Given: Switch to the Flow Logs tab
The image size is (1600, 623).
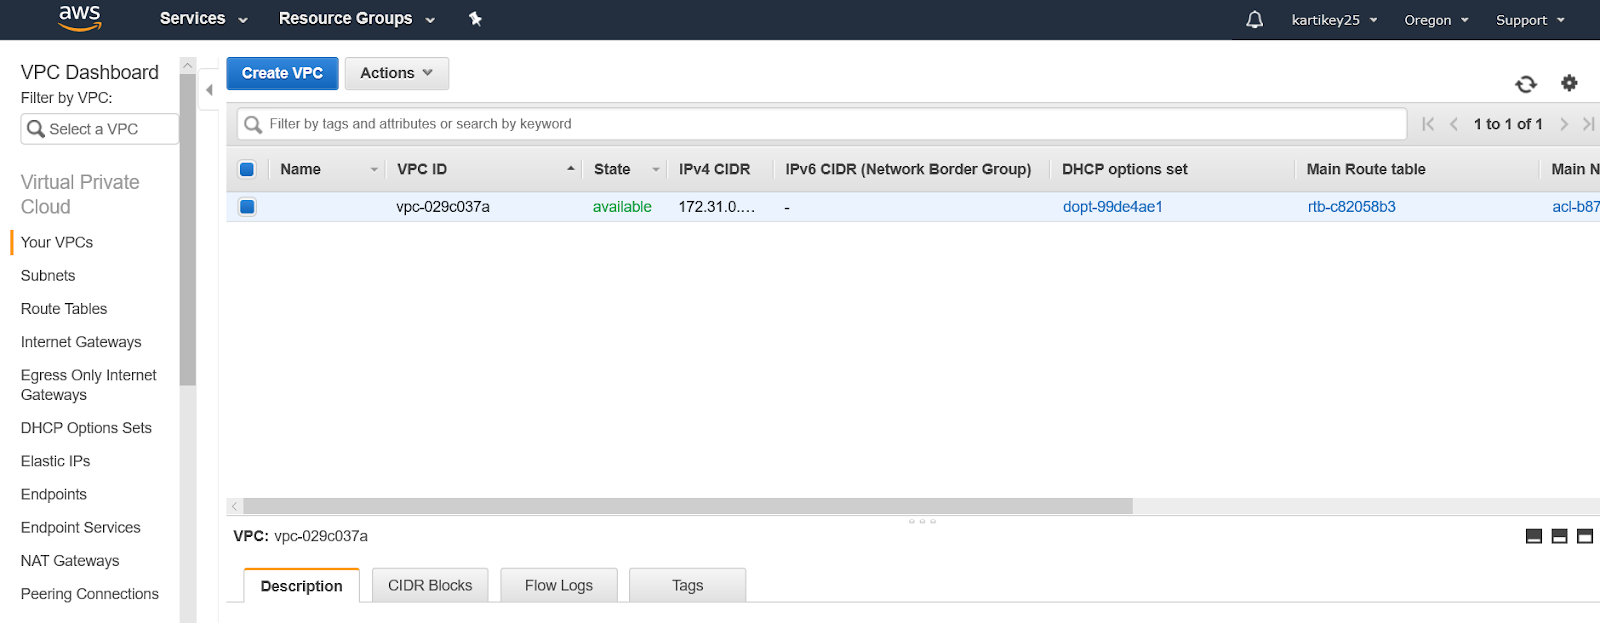Looking at the screenshot, I should point(559,585).
